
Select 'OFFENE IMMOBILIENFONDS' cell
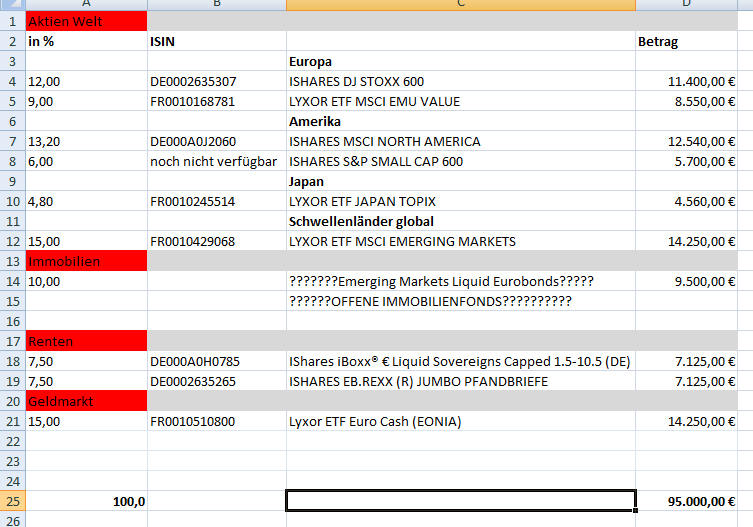461,301
